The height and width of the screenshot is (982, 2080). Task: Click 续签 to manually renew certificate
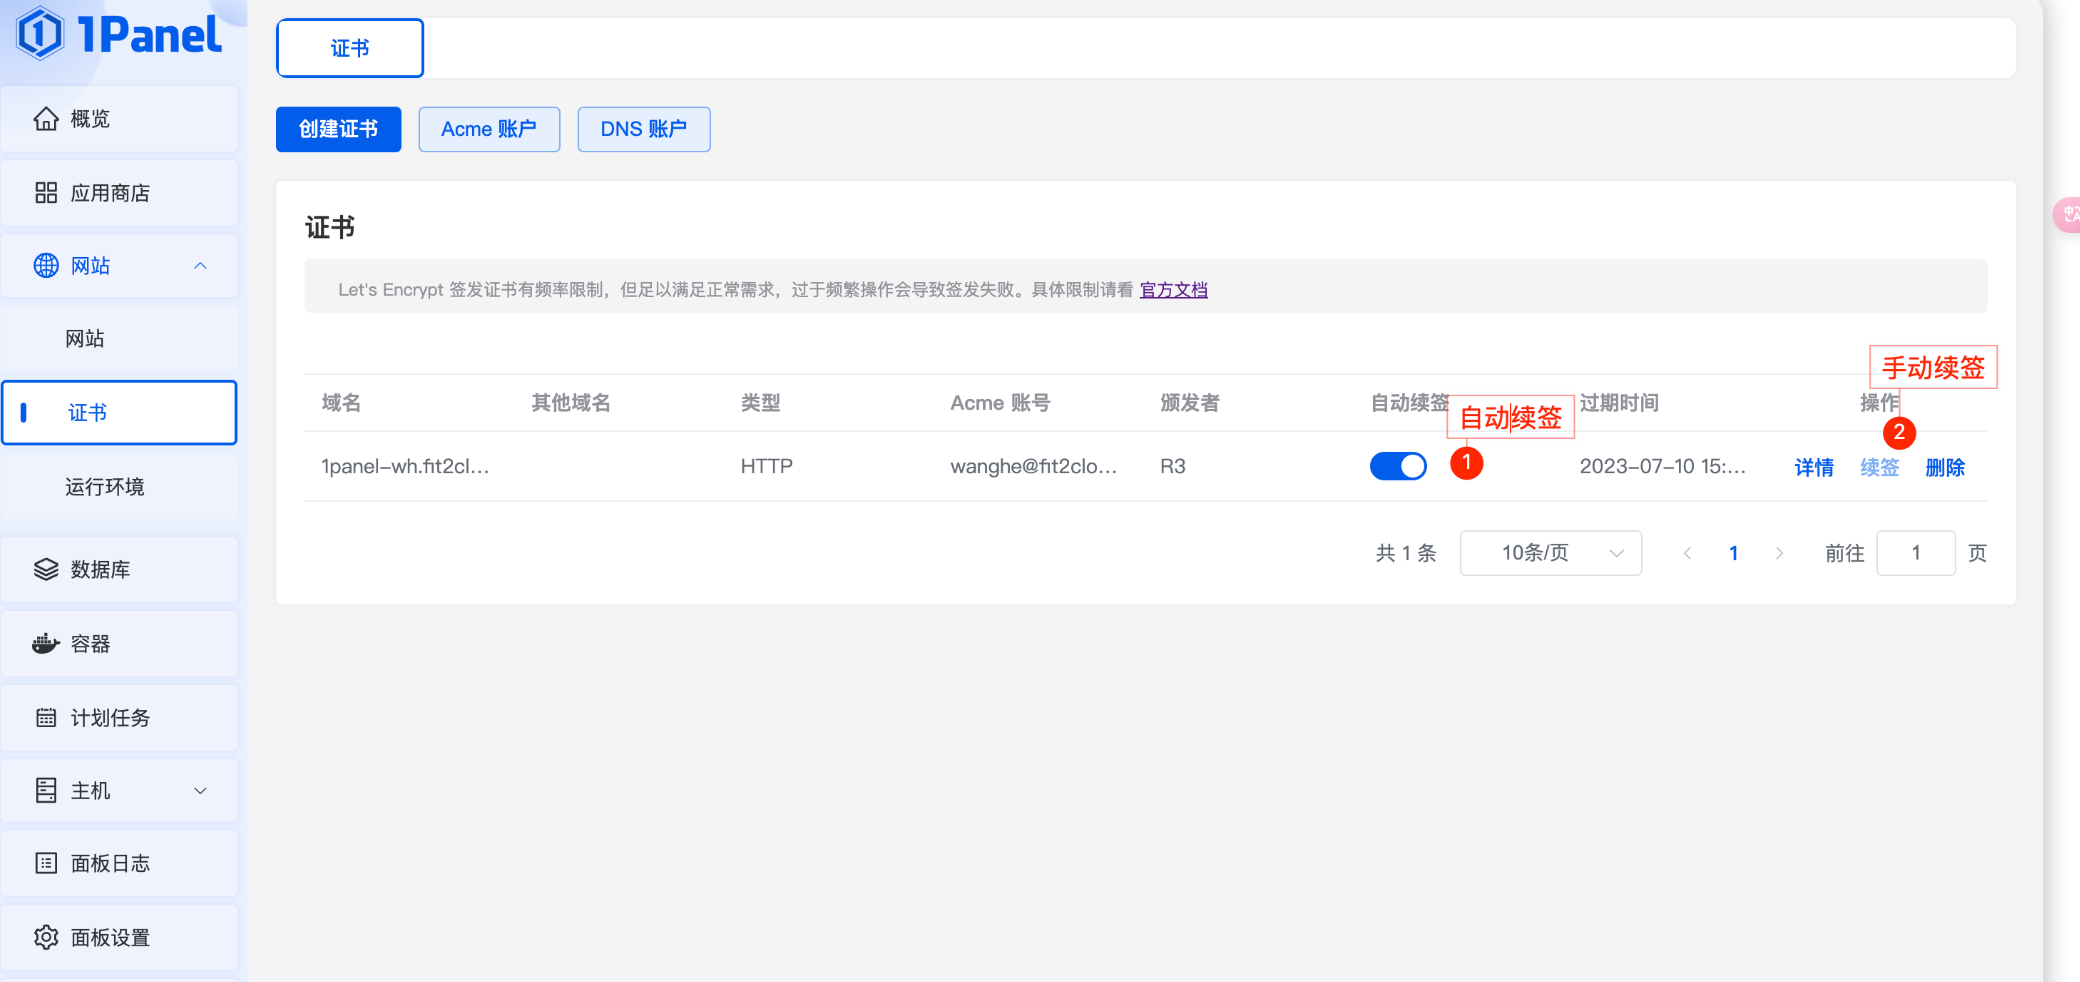click(x=1879, y=468)
